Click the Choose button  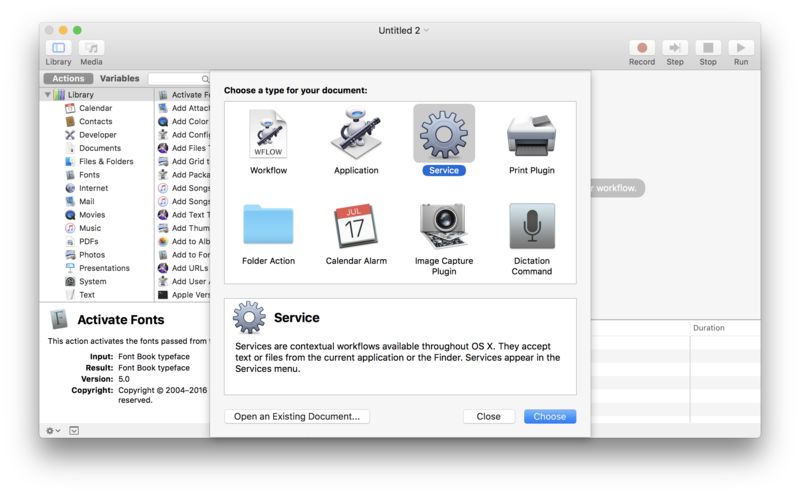pyautogui.click(x=549, y=416)
